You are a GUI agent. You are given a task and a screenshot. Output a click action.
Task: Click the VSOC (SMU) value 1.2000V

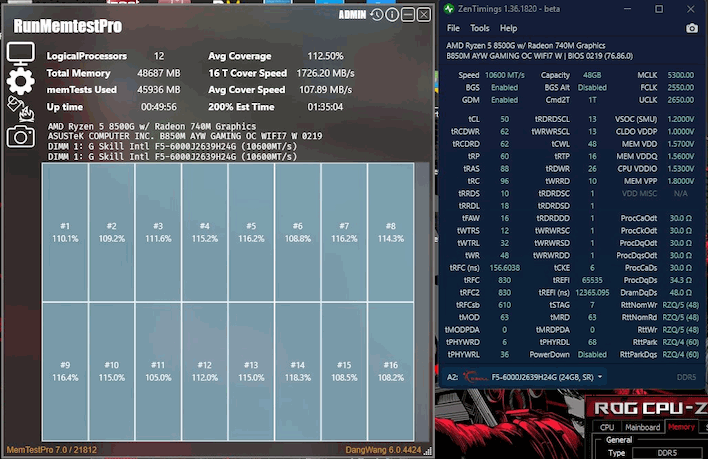point(680,119)
